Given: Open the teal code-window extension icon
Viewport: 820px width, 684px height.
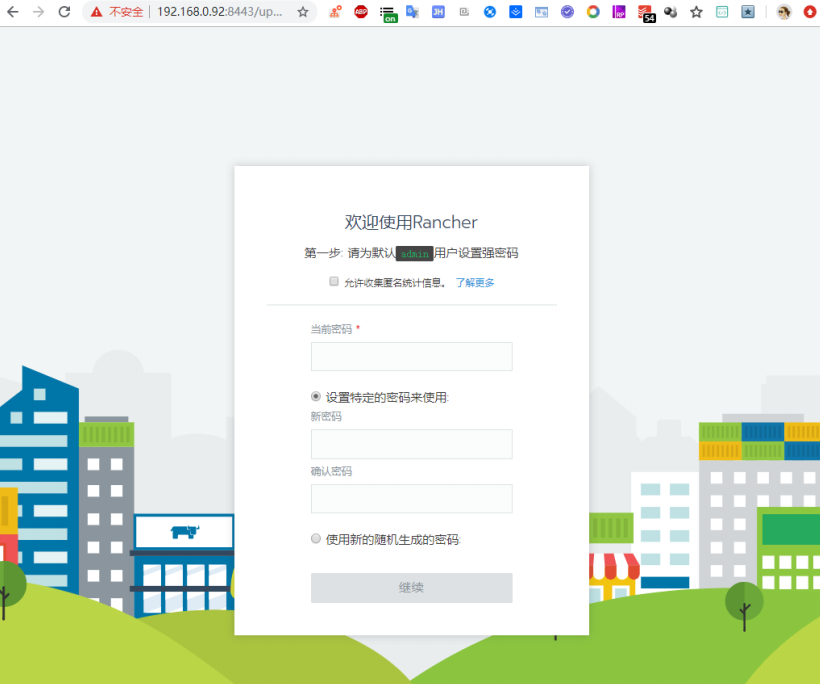Looking at the screenshot, I should click(x=722, y=12).
